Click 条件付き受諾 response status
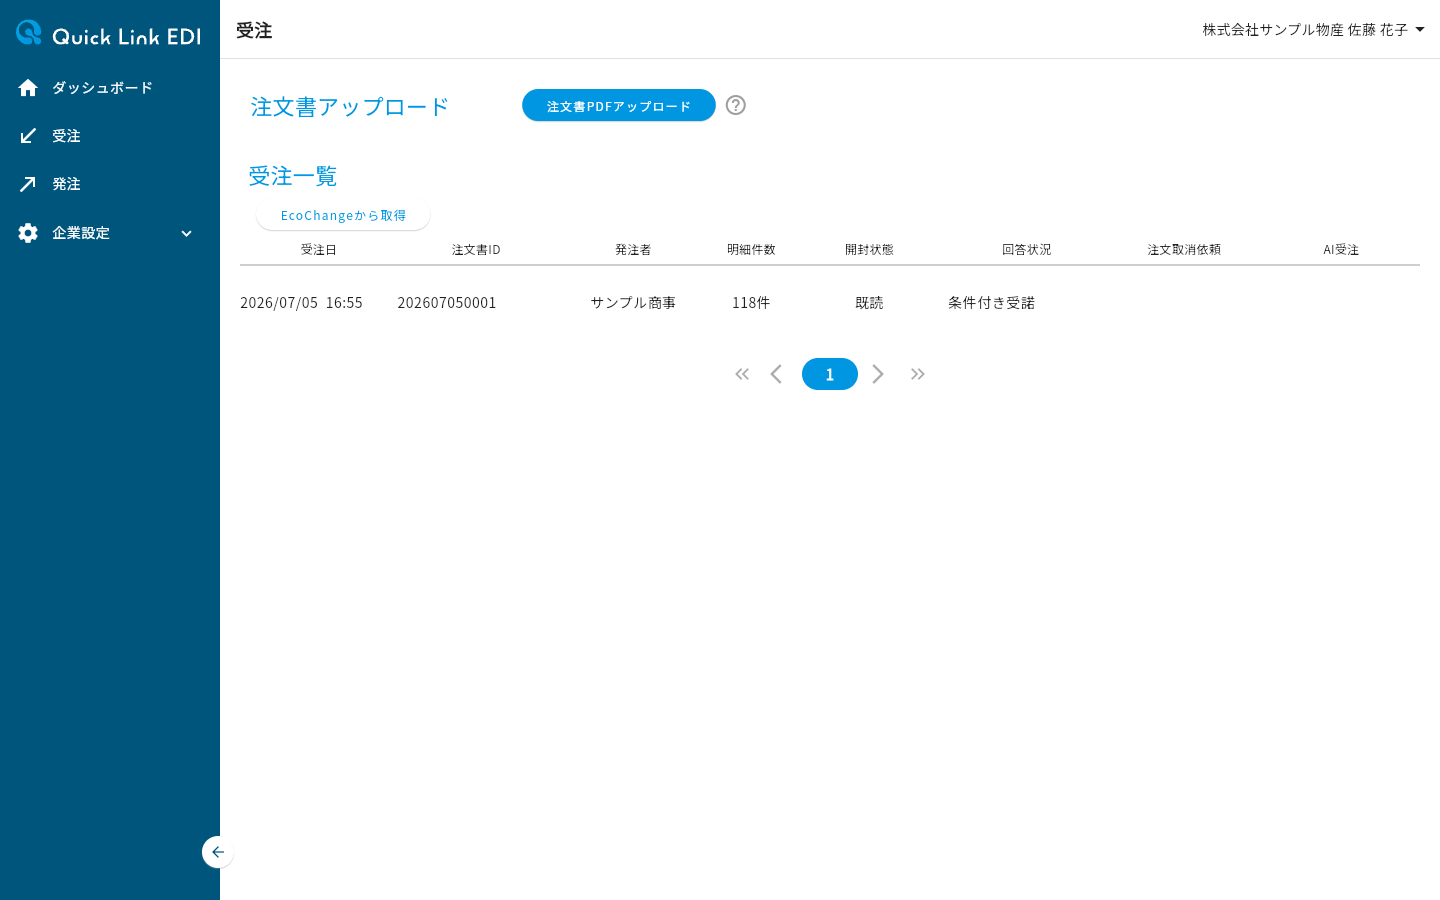Image resolution: width=1440 pixels, height=900 pixels. pos(991,303)
